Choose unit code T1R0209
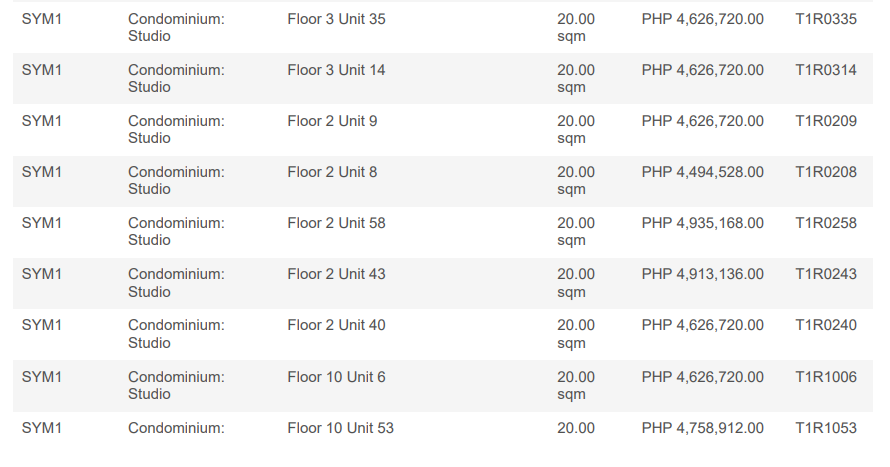890x467 pixels. [825, 121]
